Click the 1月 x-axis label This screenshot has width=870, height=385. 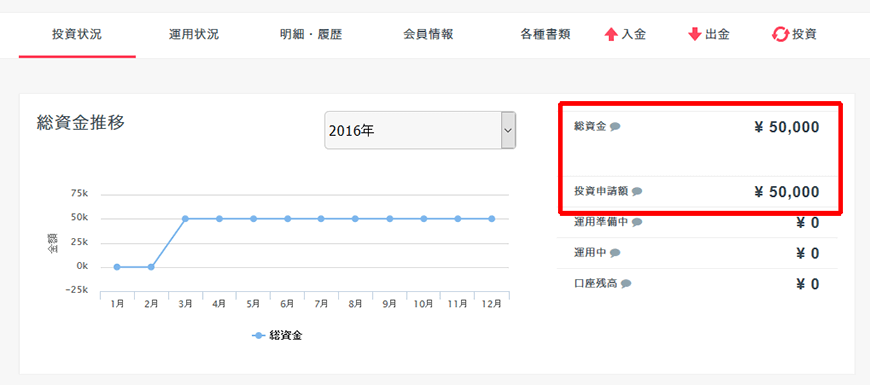[117, 304]
